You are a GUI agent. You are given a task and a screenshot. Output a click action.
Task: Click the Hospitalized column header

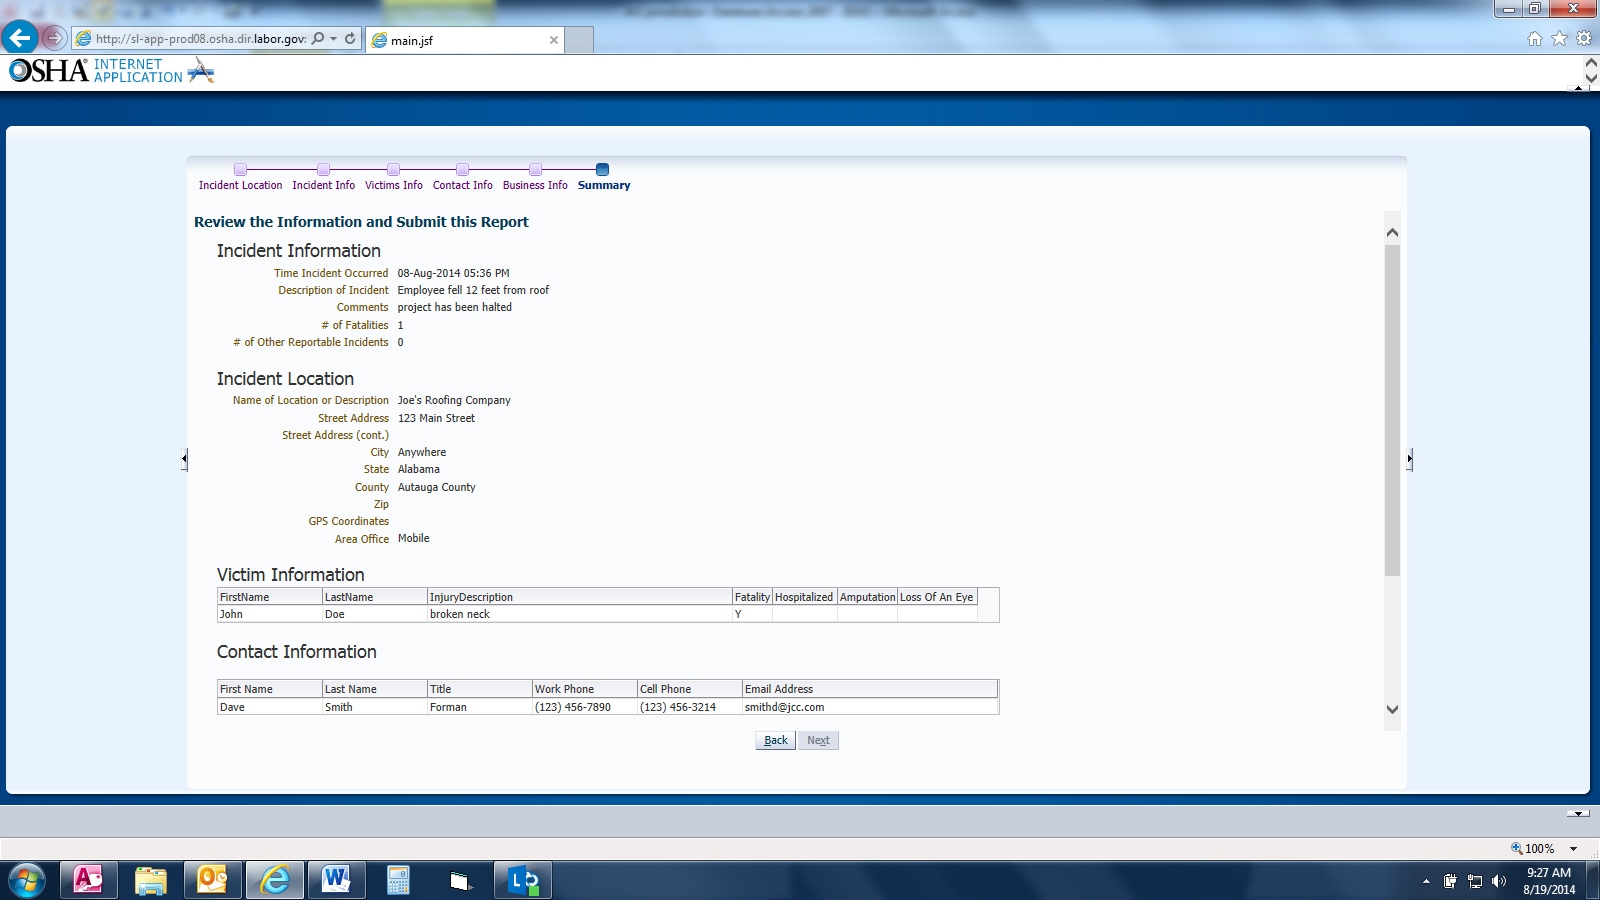(x=804, y=597)
